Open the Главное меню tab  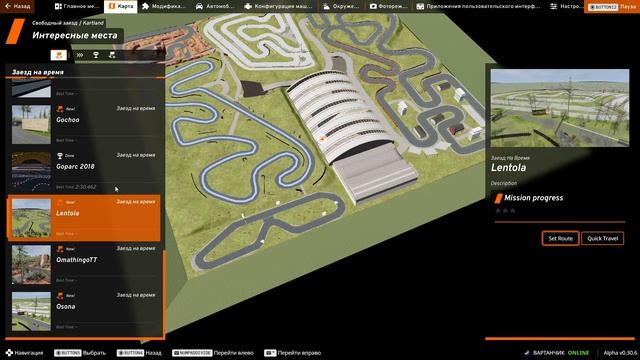click(77, 7)
